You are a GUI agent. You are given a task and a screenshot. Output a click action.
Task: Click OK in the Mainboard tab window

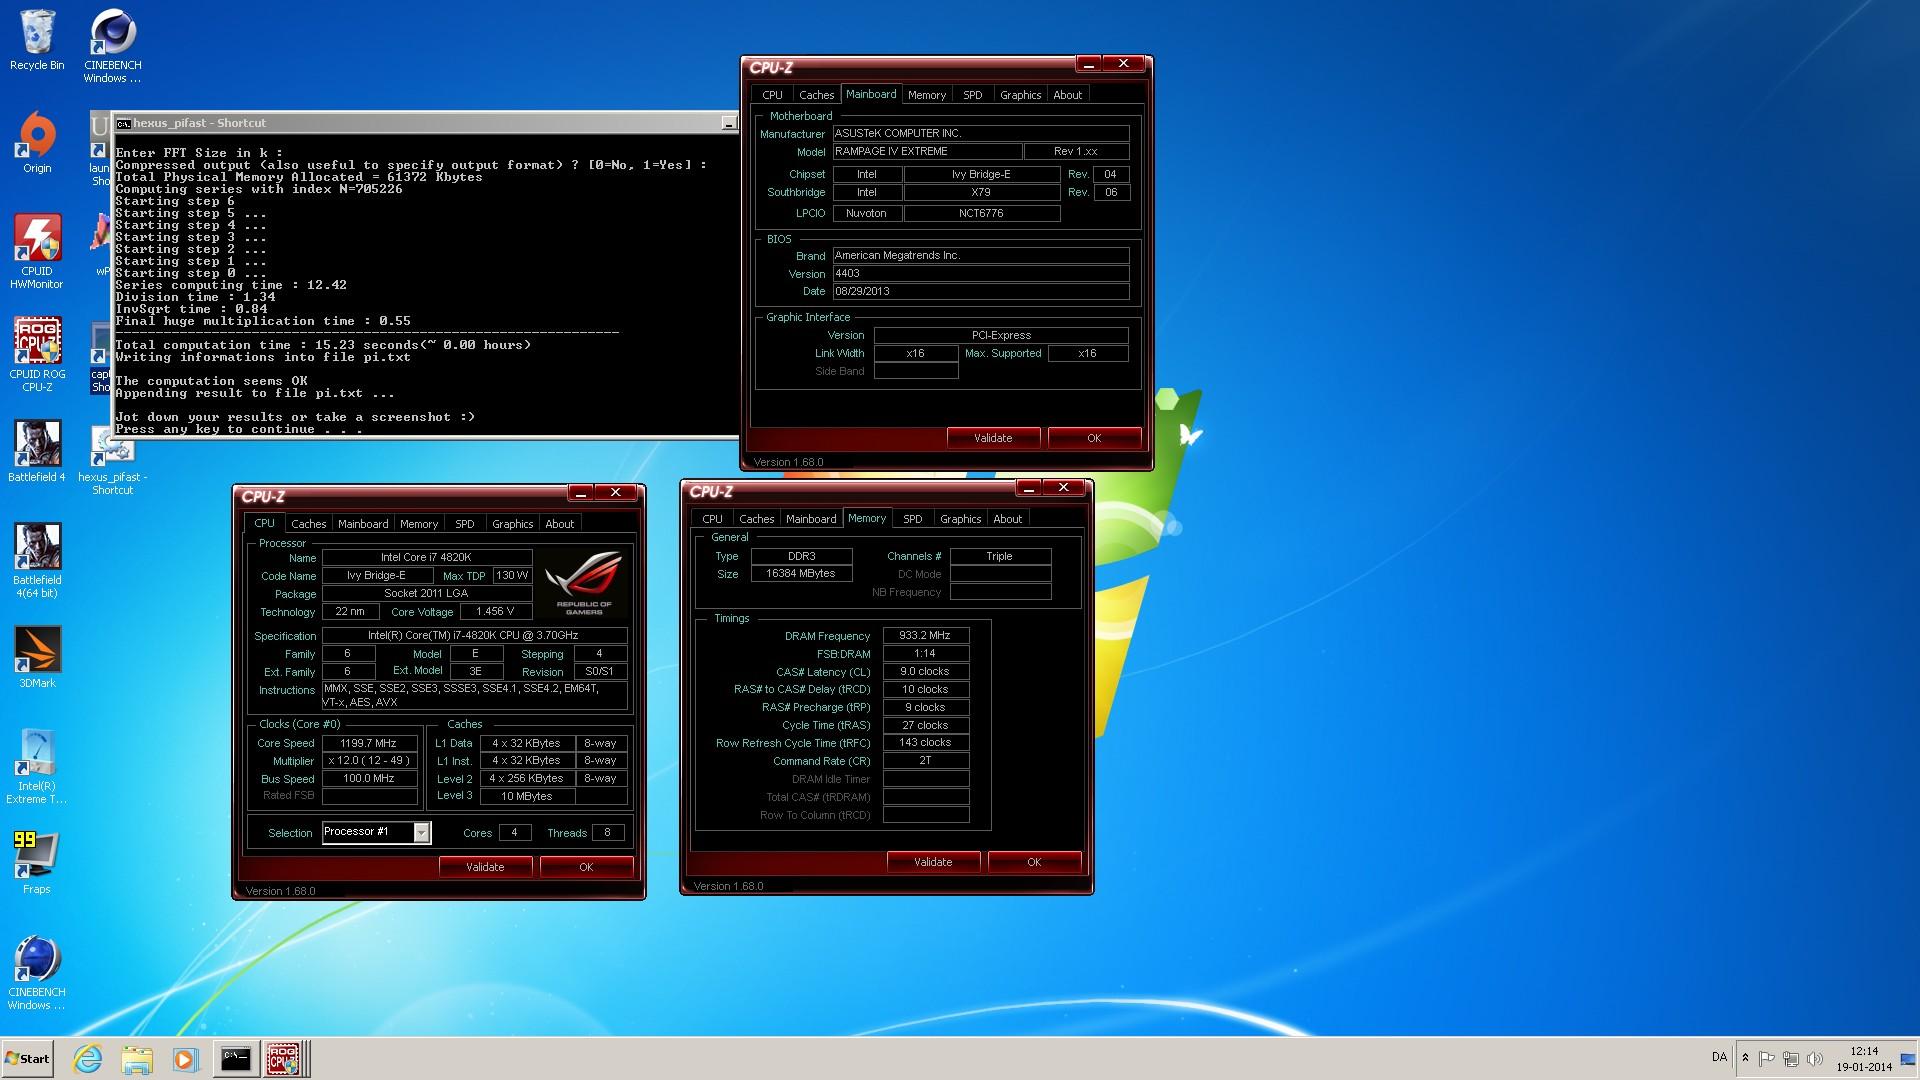point(1094,438)
